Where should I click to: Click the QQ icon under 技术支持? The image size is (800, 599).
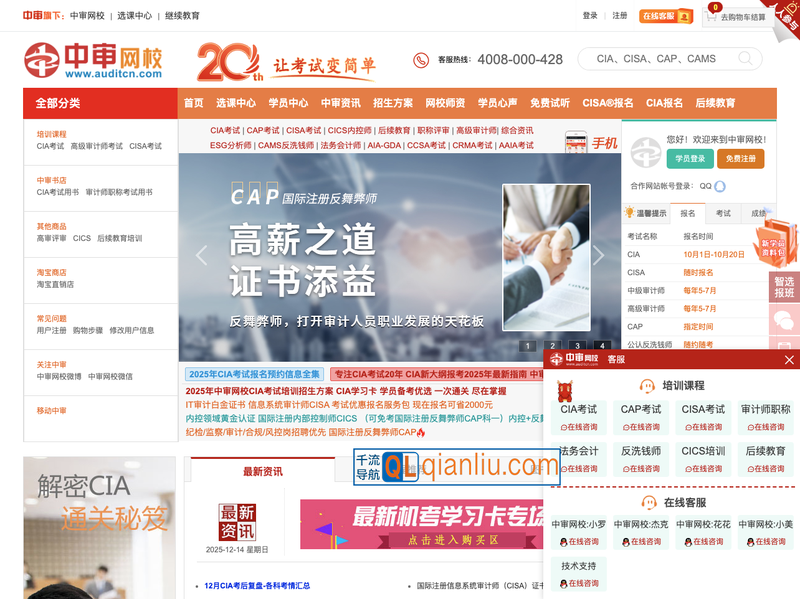tap(564, 583)
